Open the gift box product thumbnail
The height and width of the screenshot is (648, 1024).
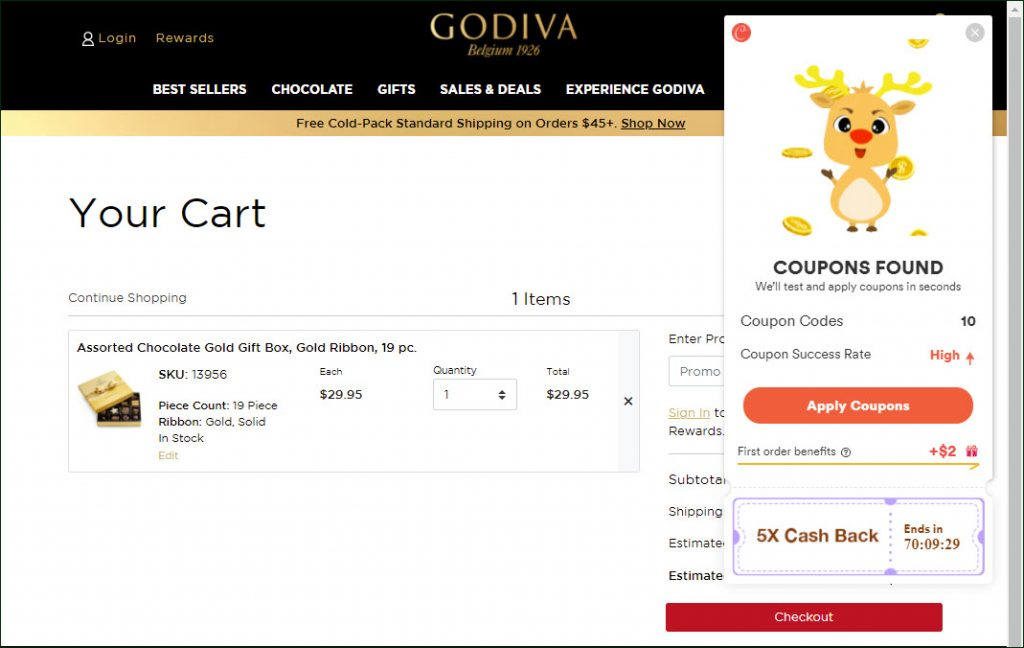tap(109, 399)
